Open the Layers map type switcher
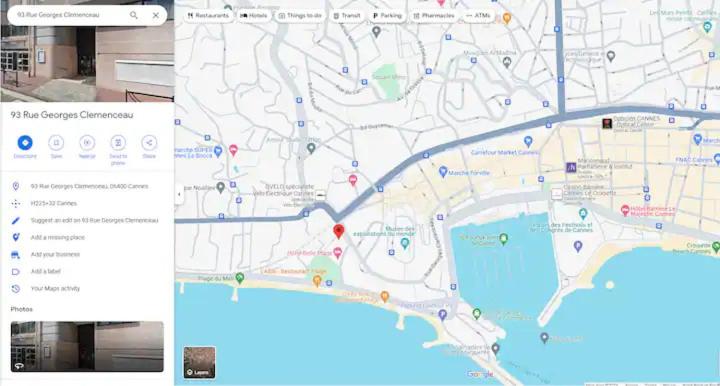The image size is (720, 386). pos(199,363)
